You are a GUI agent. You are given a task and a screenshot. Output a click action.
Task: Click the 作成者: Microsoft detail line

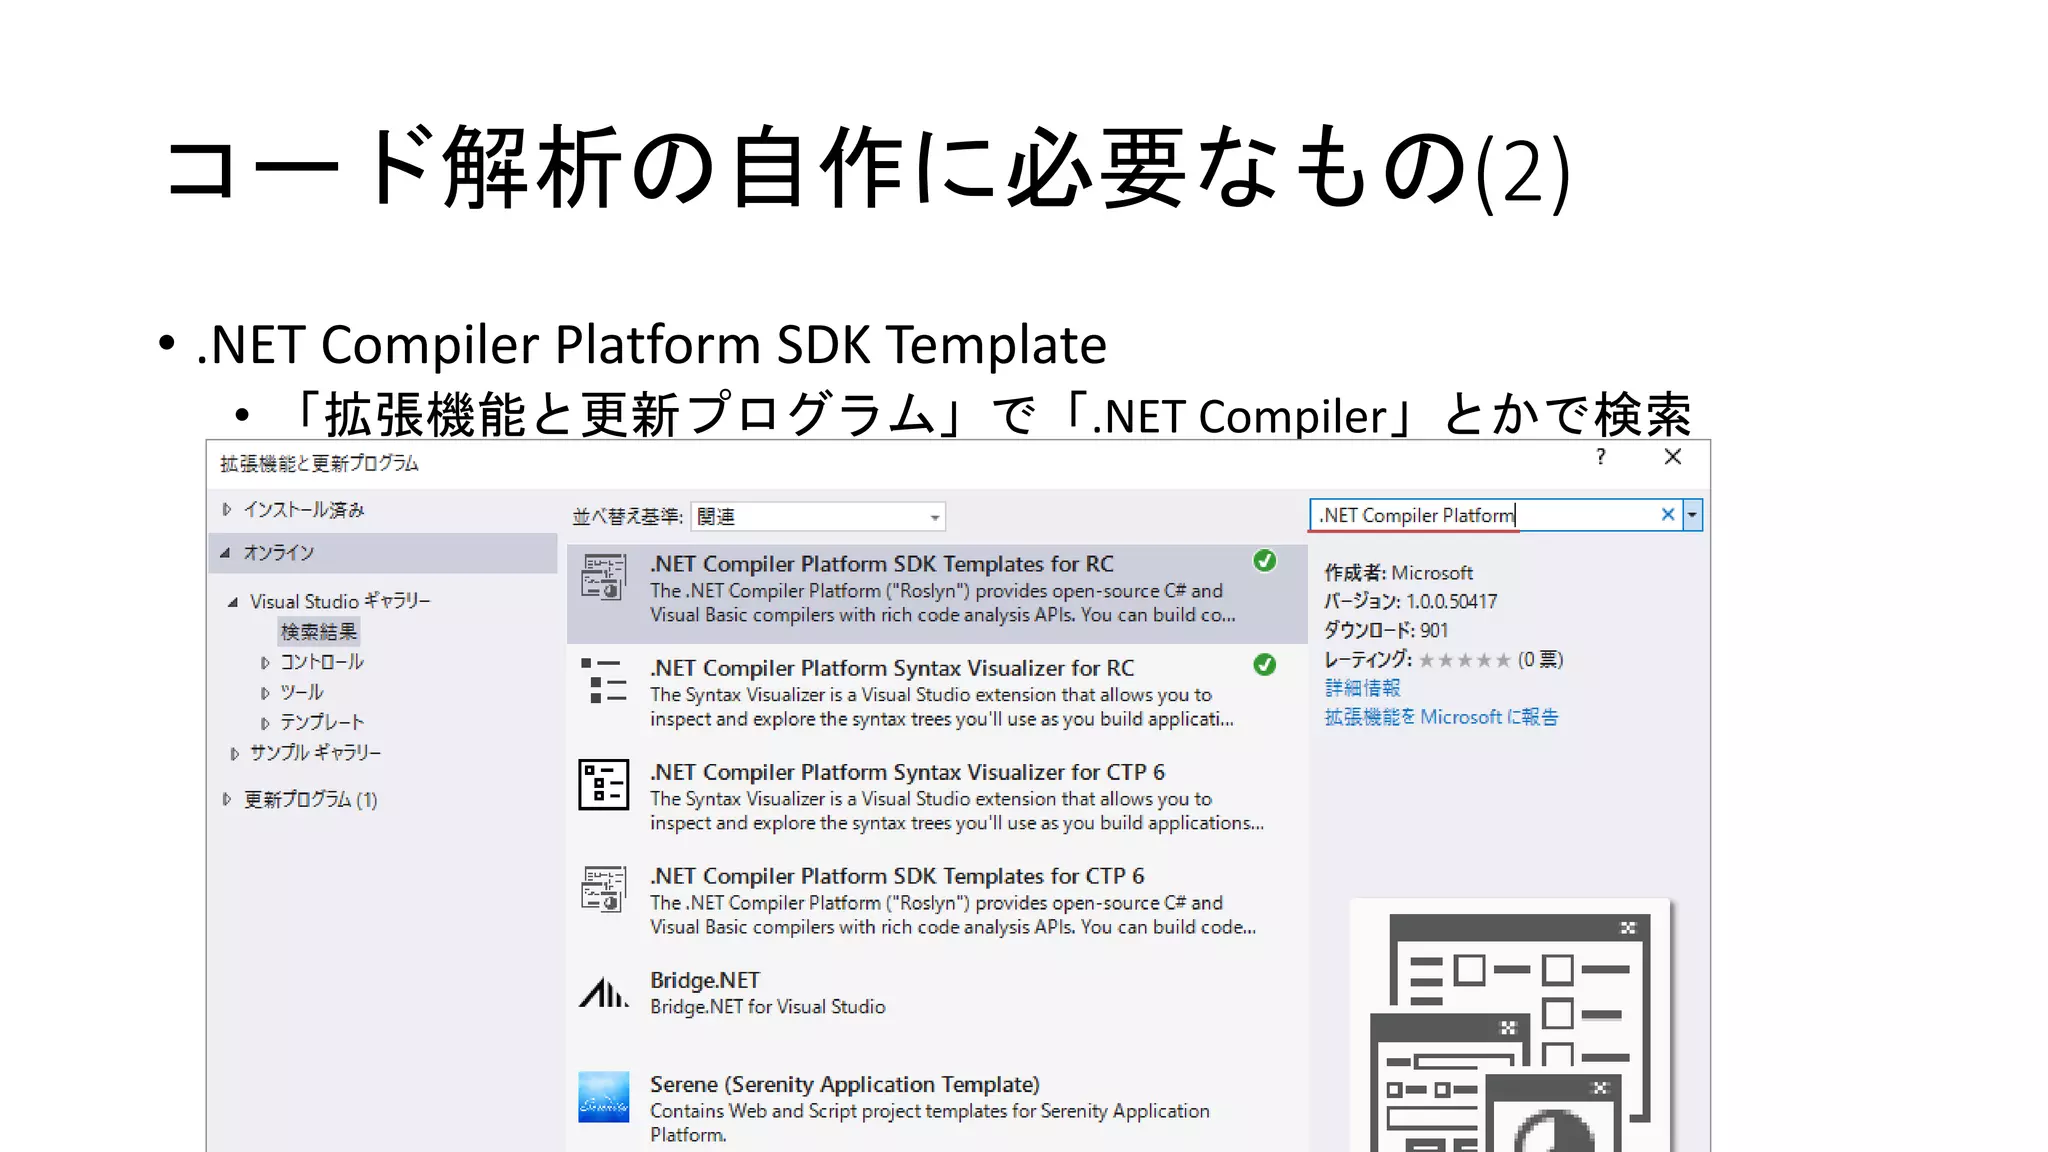(1398, 573)
